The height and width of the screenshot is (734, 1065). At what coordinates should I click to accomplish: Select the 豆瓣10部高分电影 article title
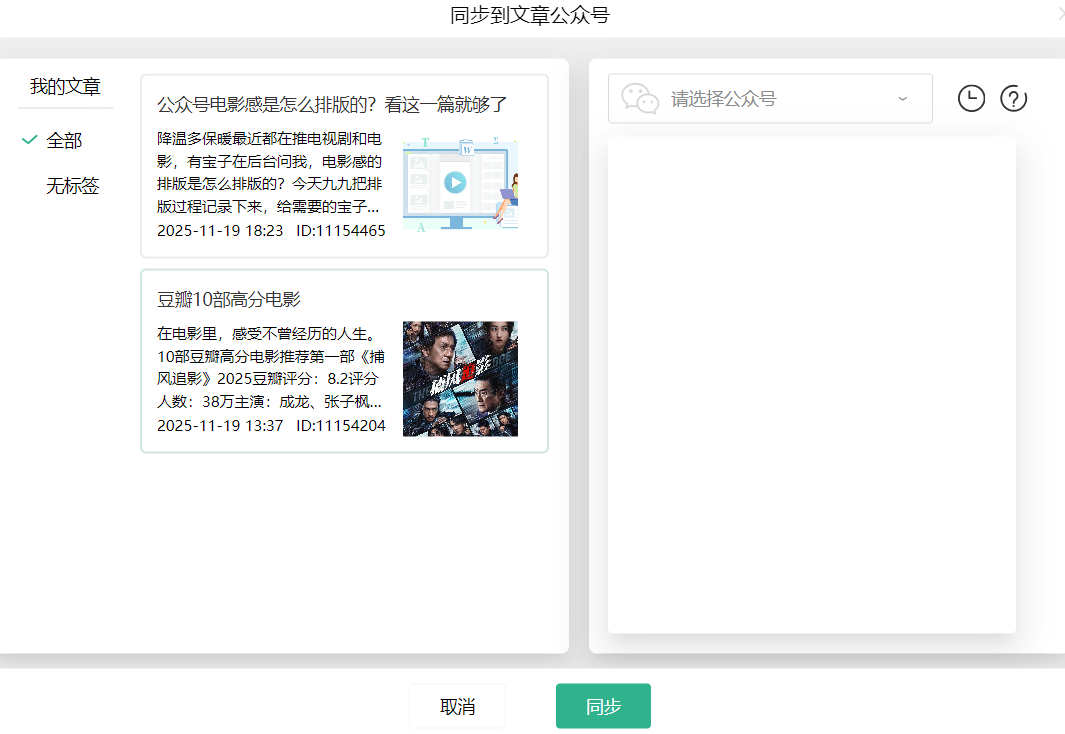[x=229, y=300]
